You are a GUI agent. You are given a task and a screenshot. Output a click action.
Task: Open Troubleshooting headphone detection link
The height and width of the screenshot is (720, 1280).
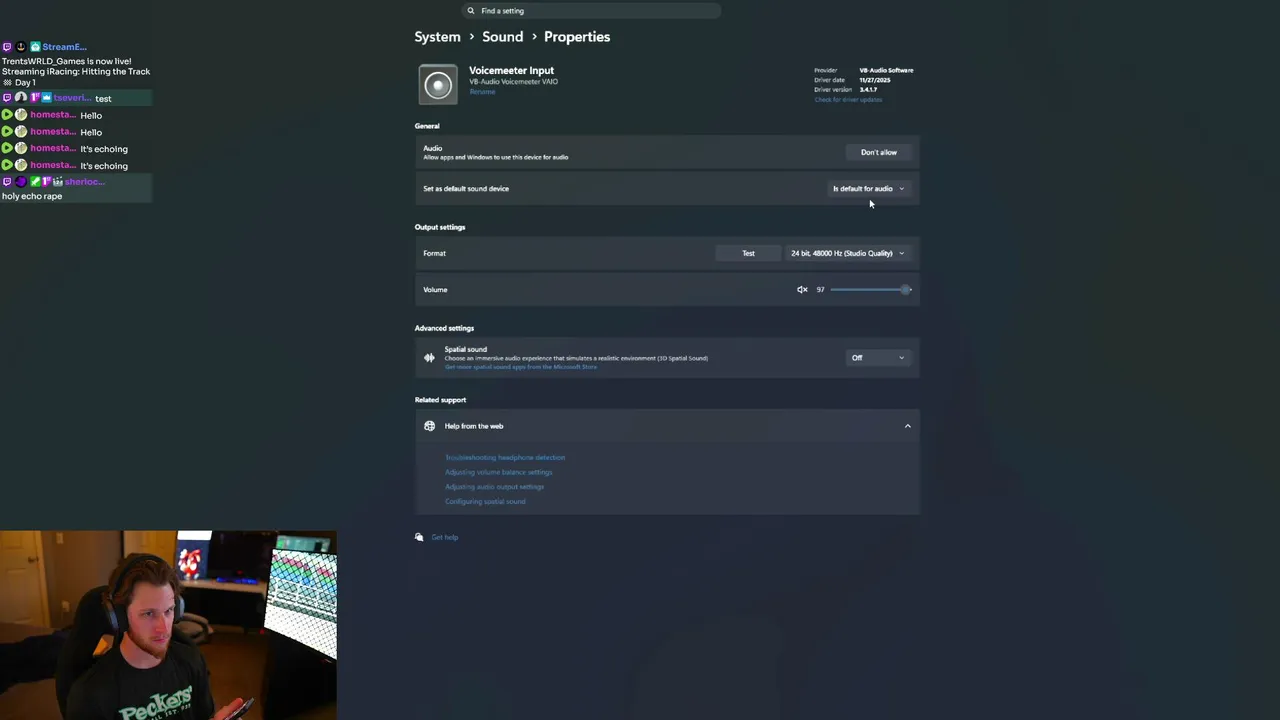505,457
